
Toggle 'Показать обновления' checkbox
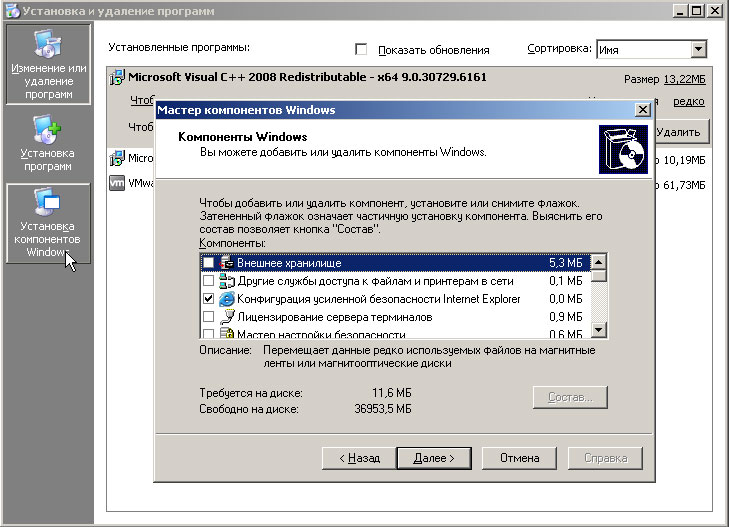(x=361, y=49)
